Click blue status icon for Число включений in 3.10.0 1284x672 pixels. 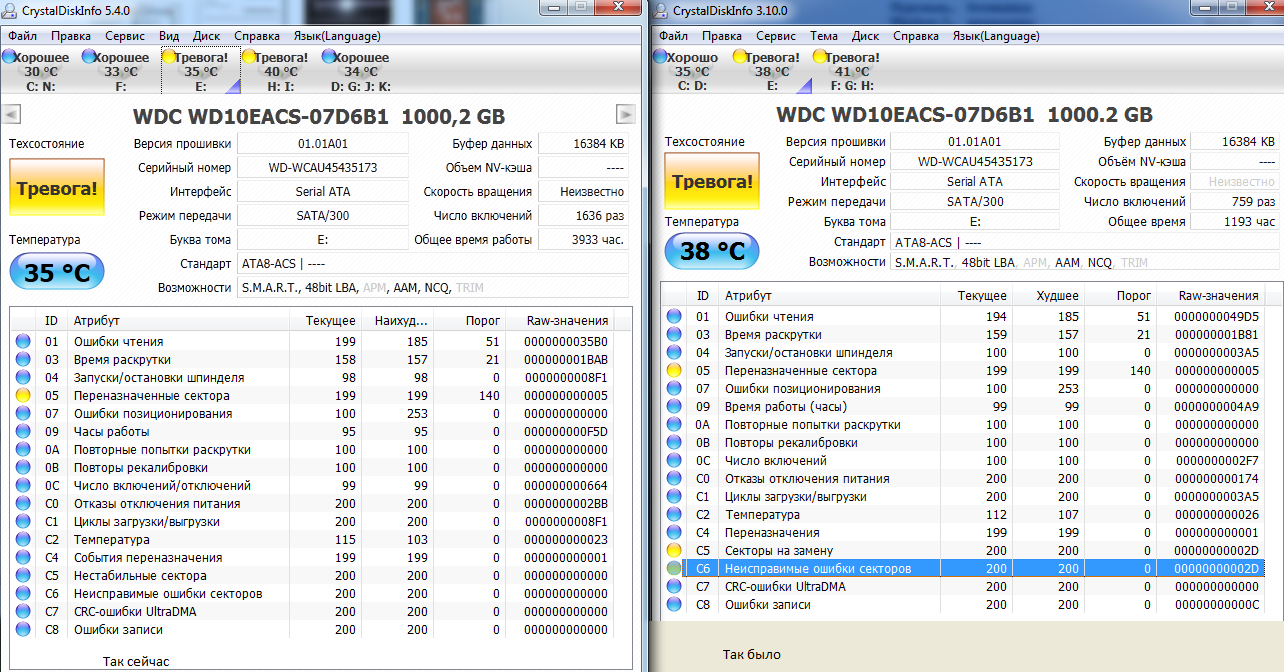click(675, 460)
